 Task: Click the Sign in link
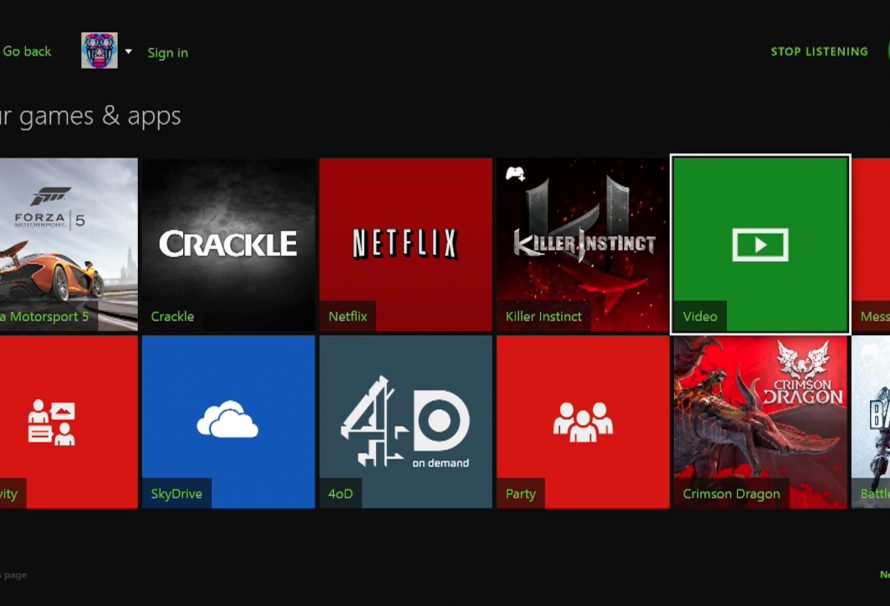pyautogui.click(x=167, y=53)
